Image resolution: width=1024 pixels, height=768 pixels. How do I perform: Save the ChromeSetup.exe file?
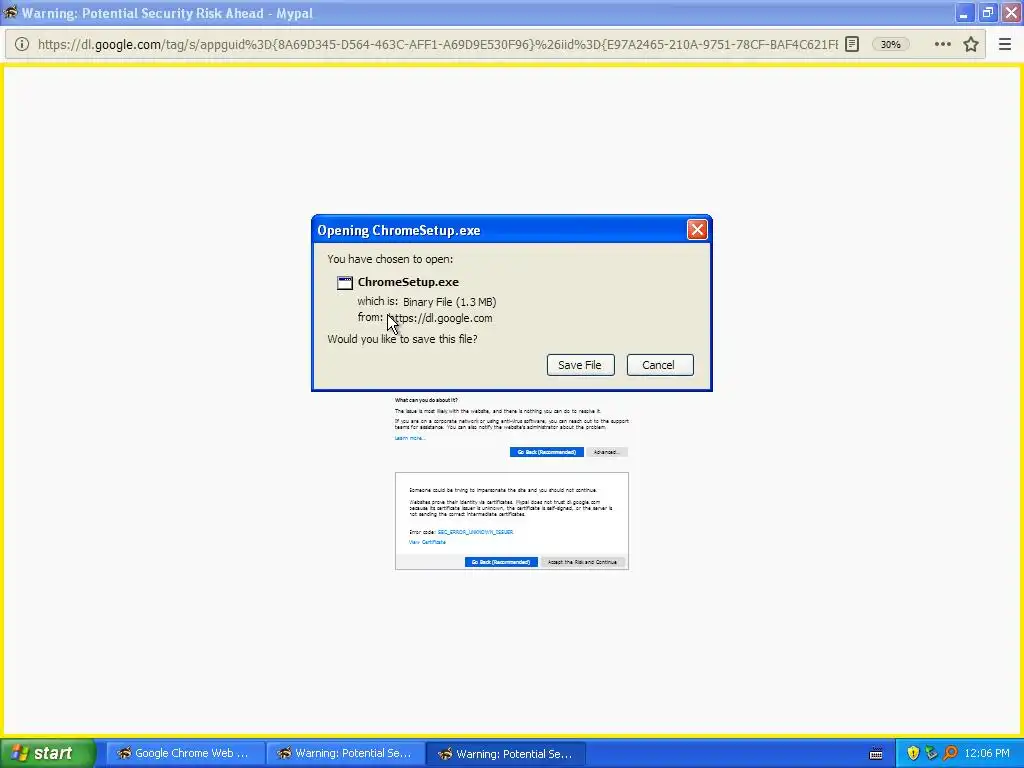(x=580, y=365)
